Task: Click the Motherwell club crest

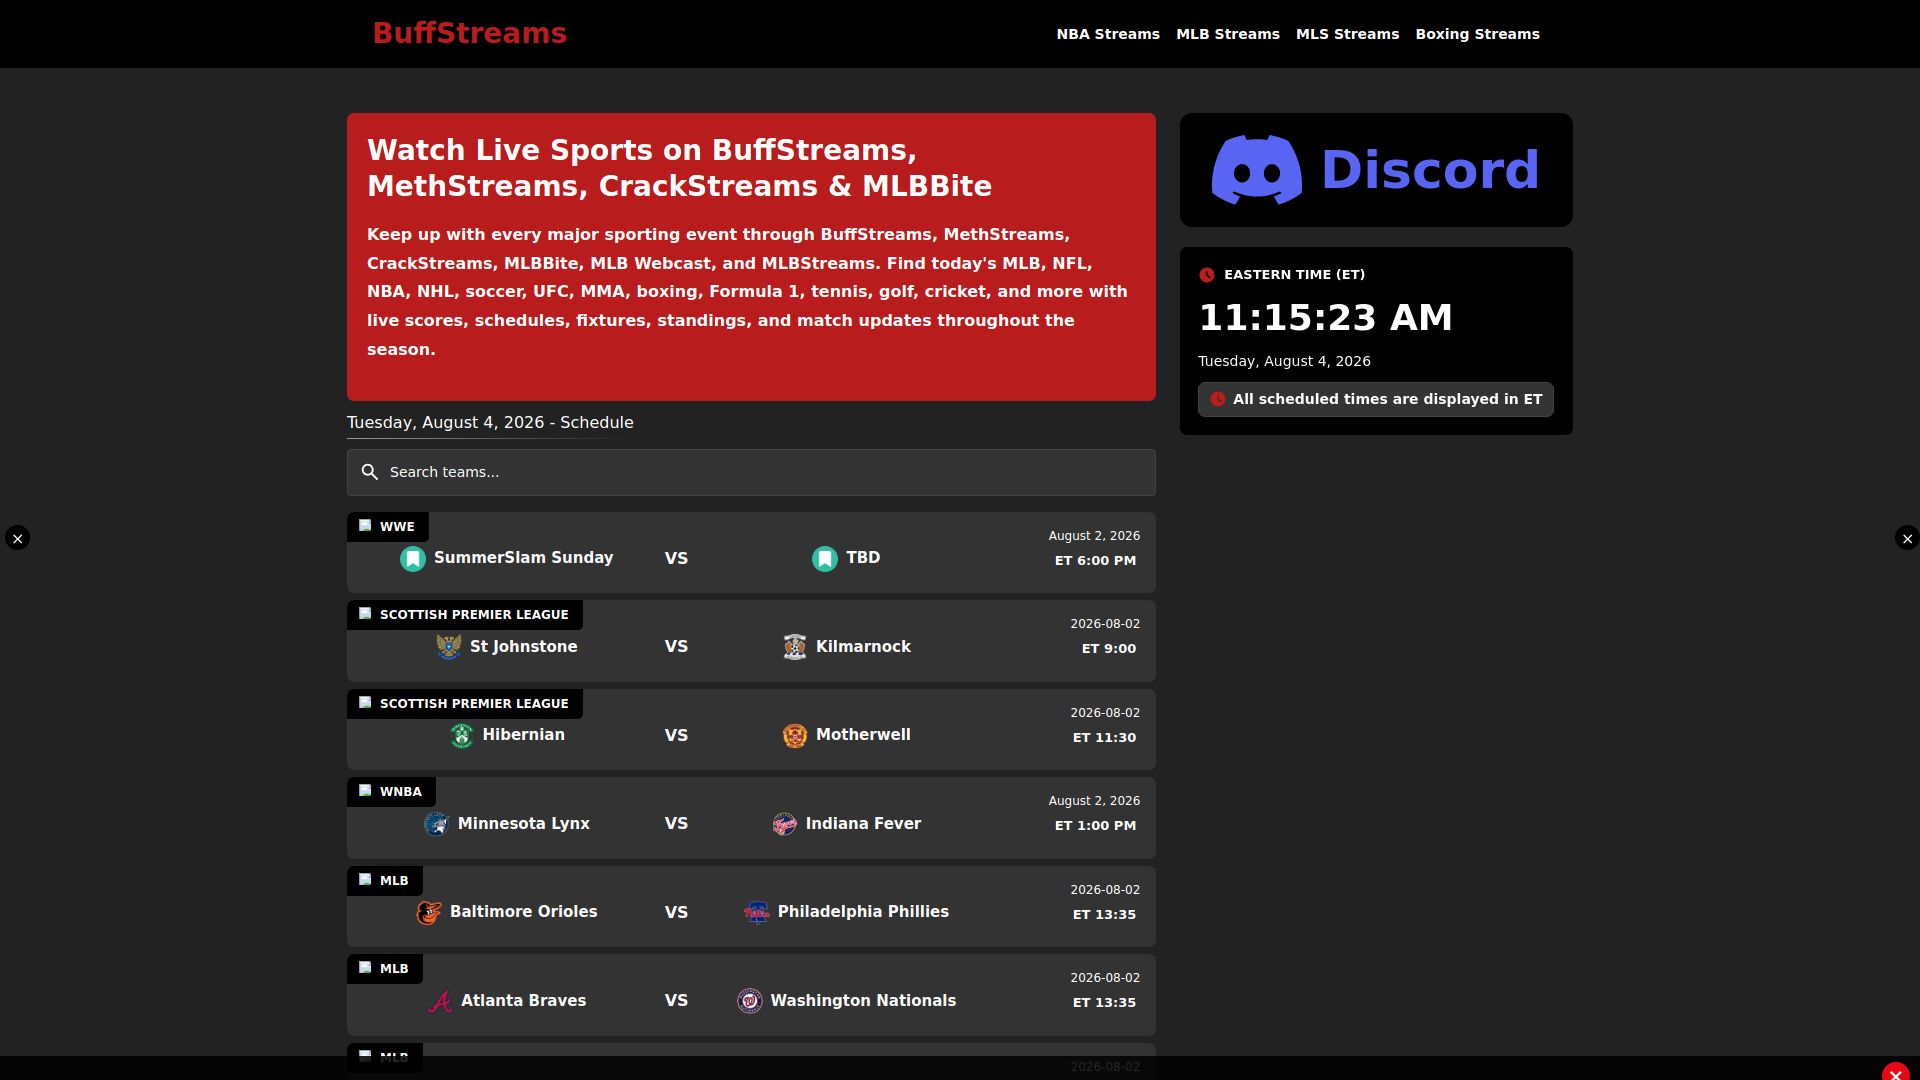Action: coord(795,736)
